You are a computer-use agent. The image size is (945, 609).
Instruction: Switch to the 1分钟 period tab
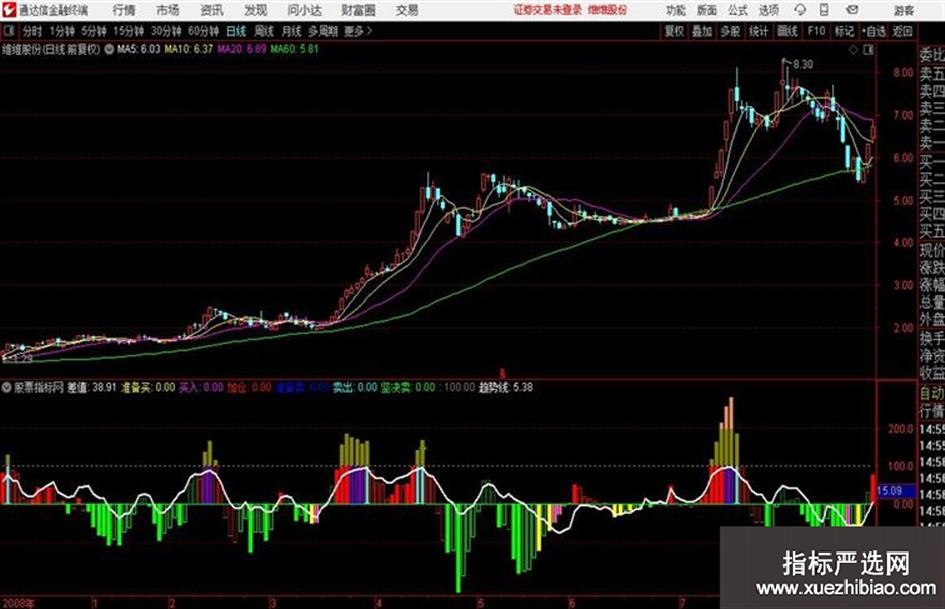point(61,31)
